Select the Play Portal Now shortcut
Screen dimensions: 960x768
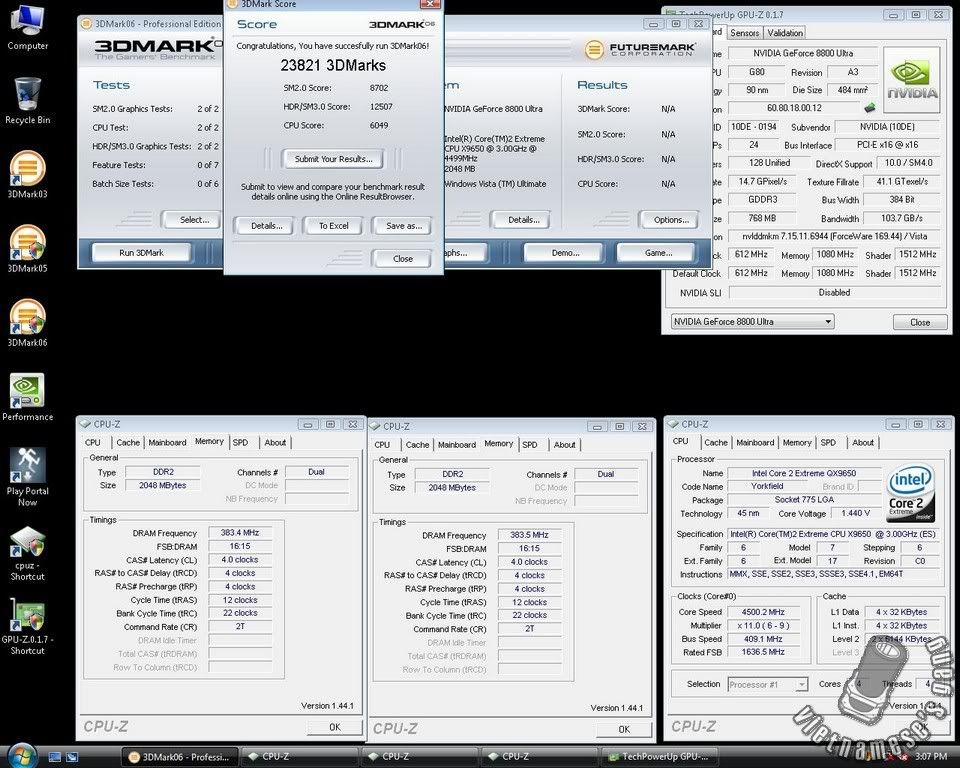[x=28, y=477]
